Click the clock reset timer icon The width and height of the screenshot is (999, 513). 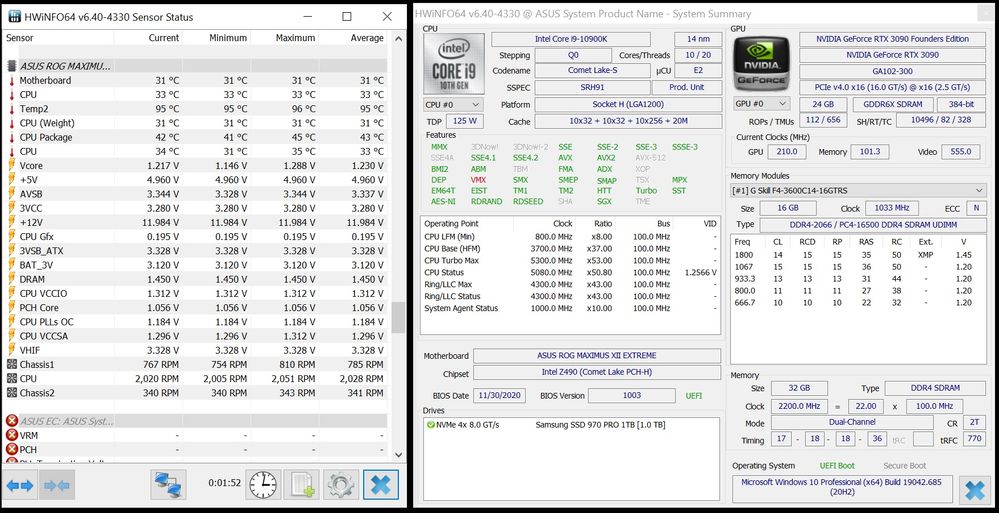tap(263, 486)
